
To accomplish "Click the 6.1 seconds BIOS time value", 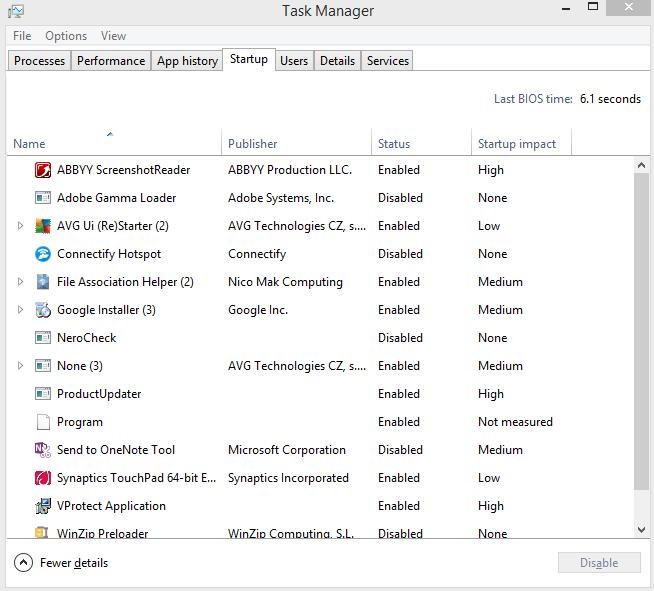I will pos(610,99).
